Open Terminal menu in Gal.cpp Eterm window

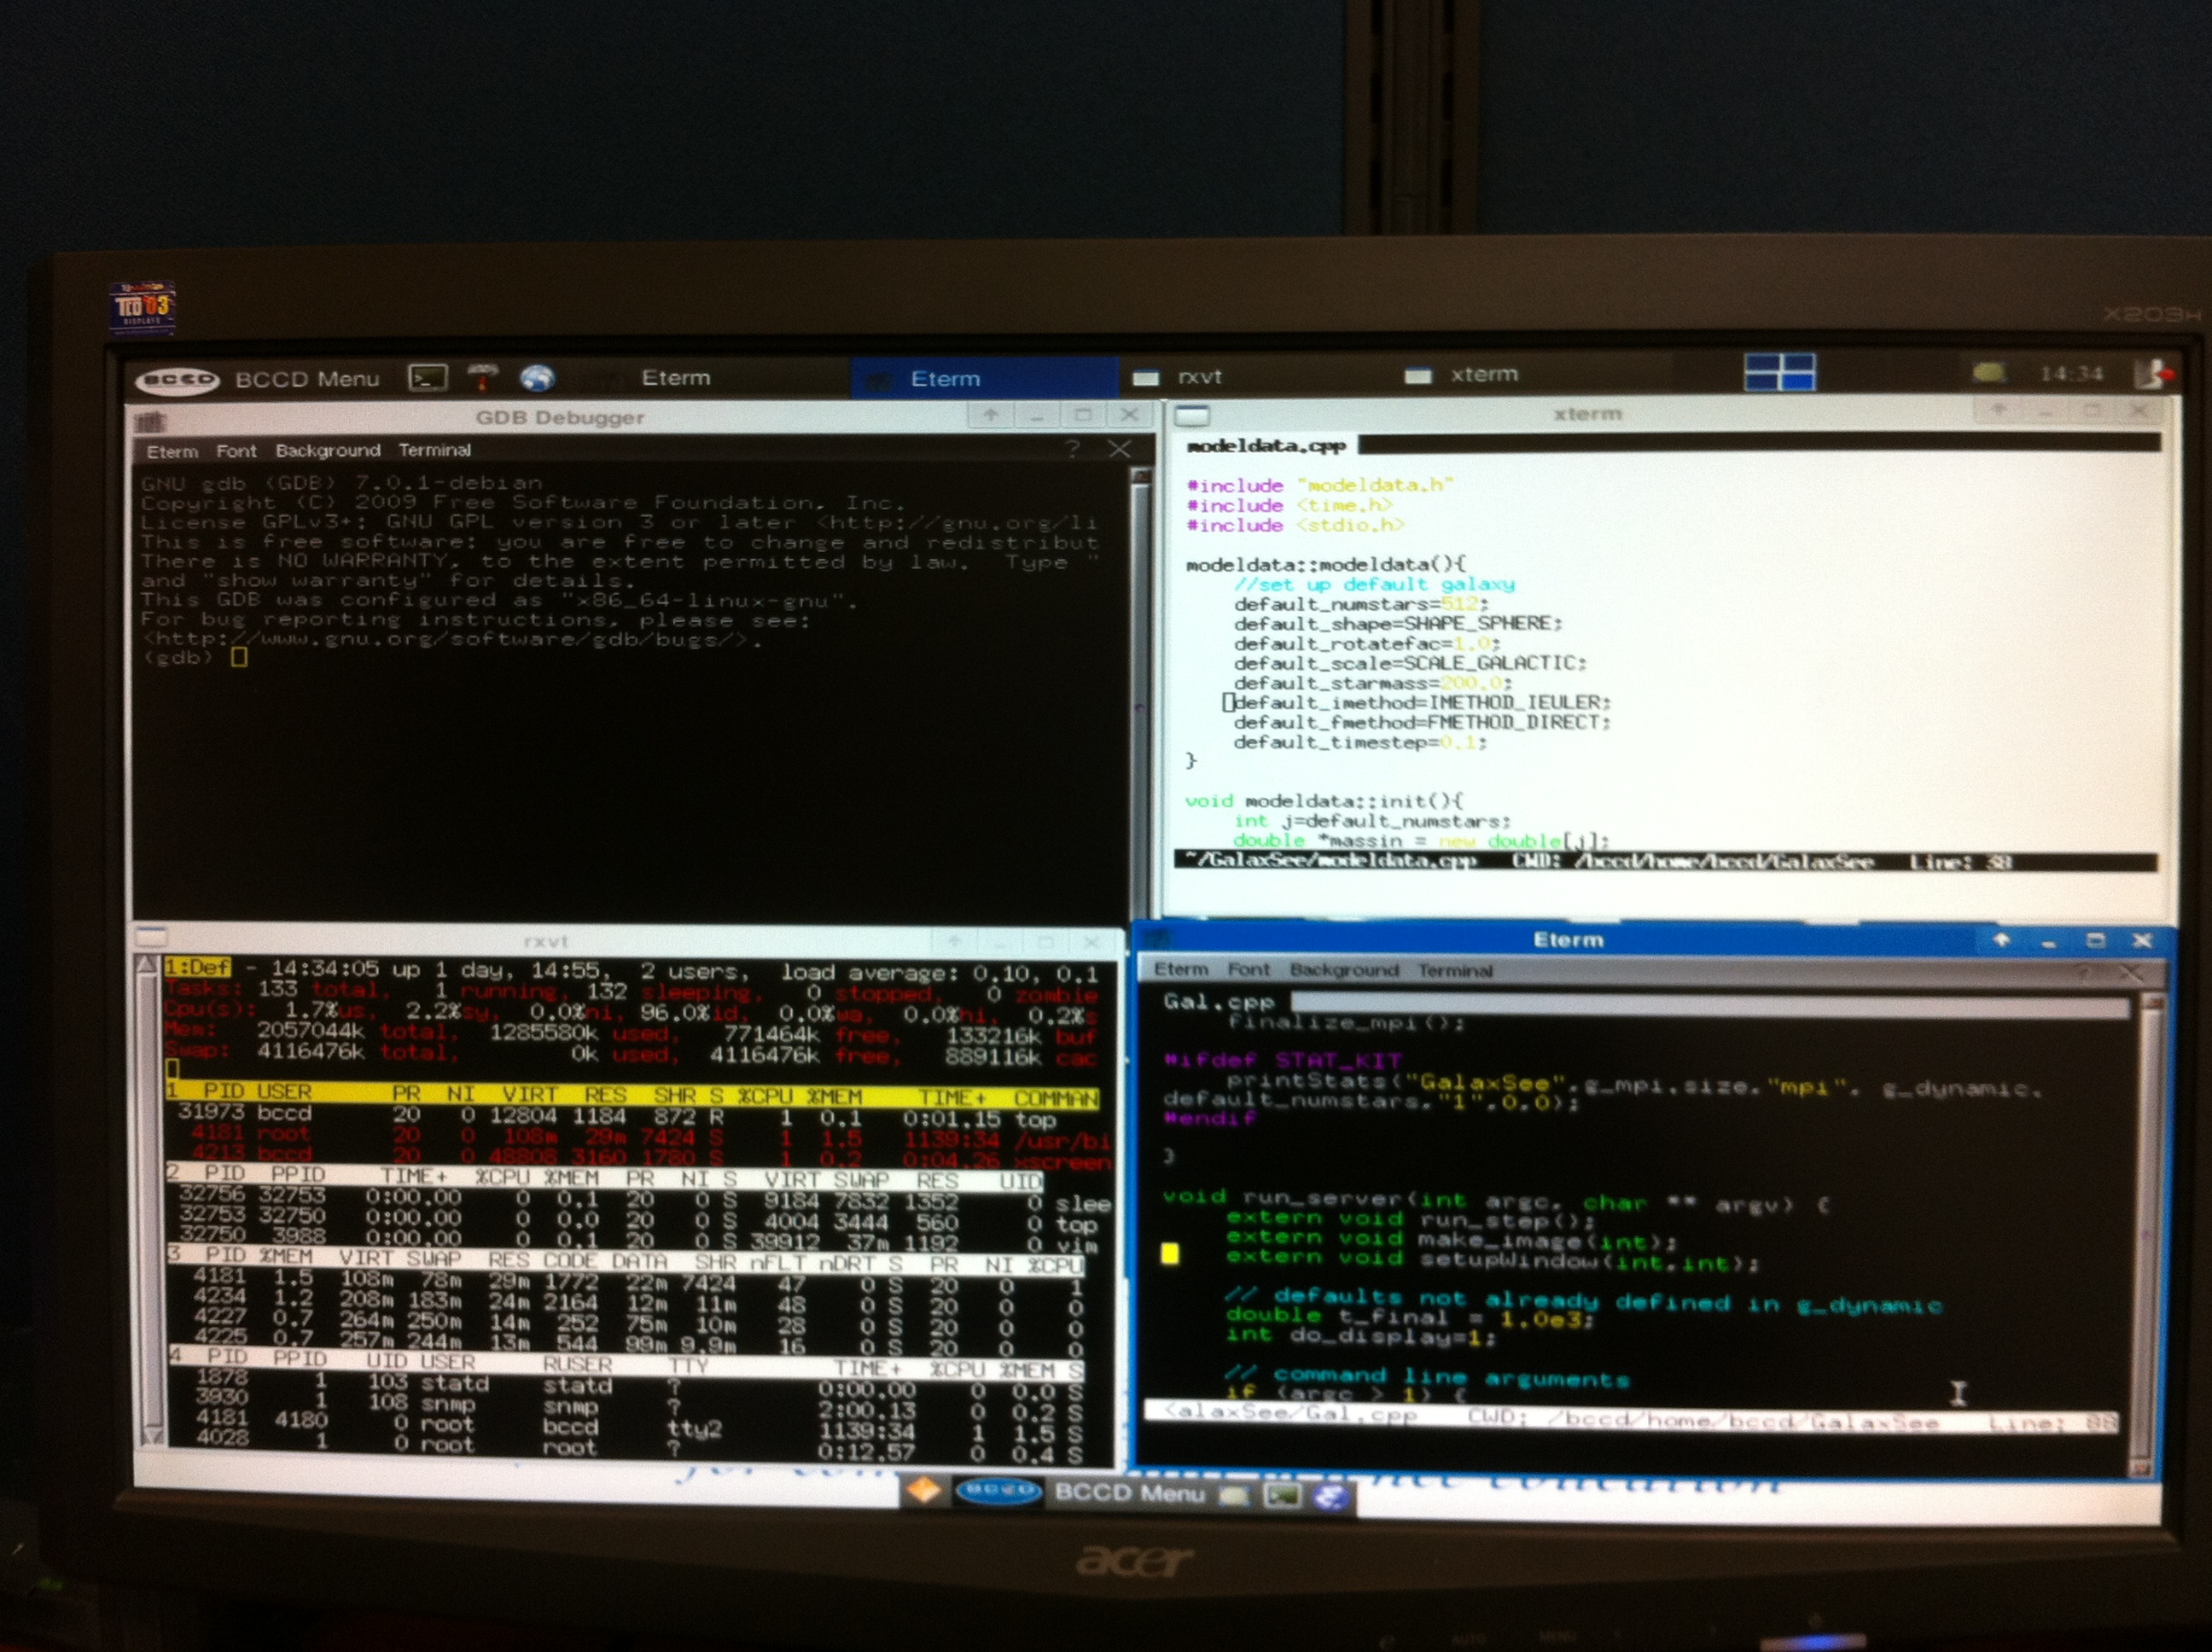1454,970
